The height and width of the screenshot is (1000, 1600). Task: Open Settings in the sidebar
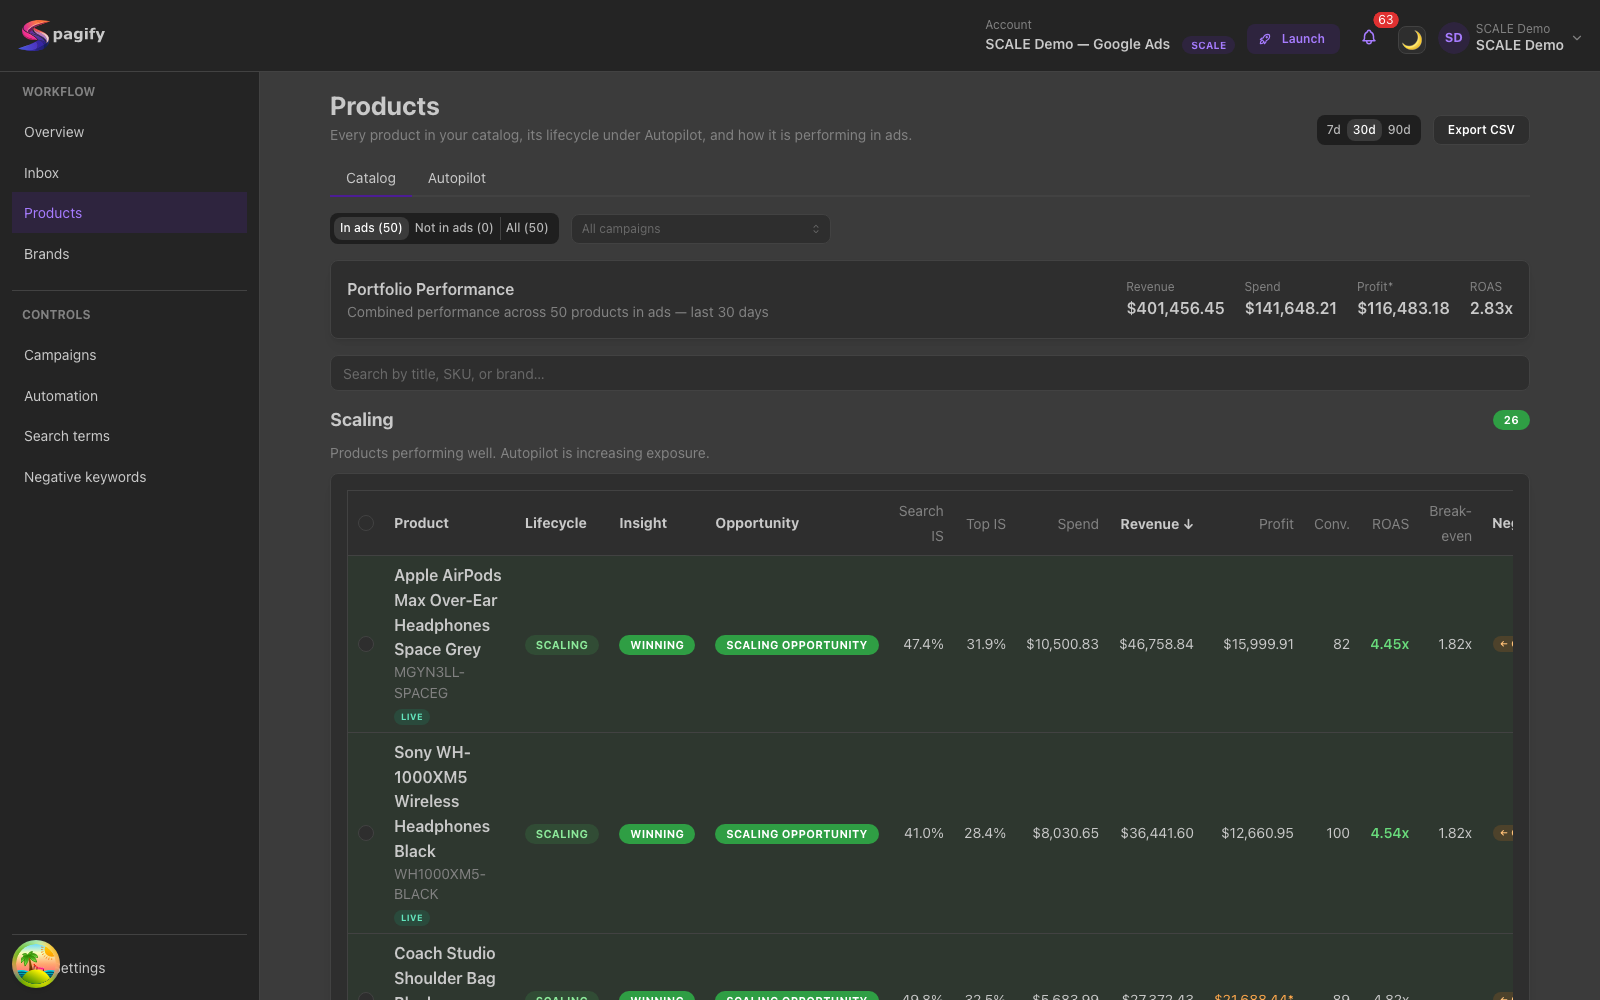point(129,968)
